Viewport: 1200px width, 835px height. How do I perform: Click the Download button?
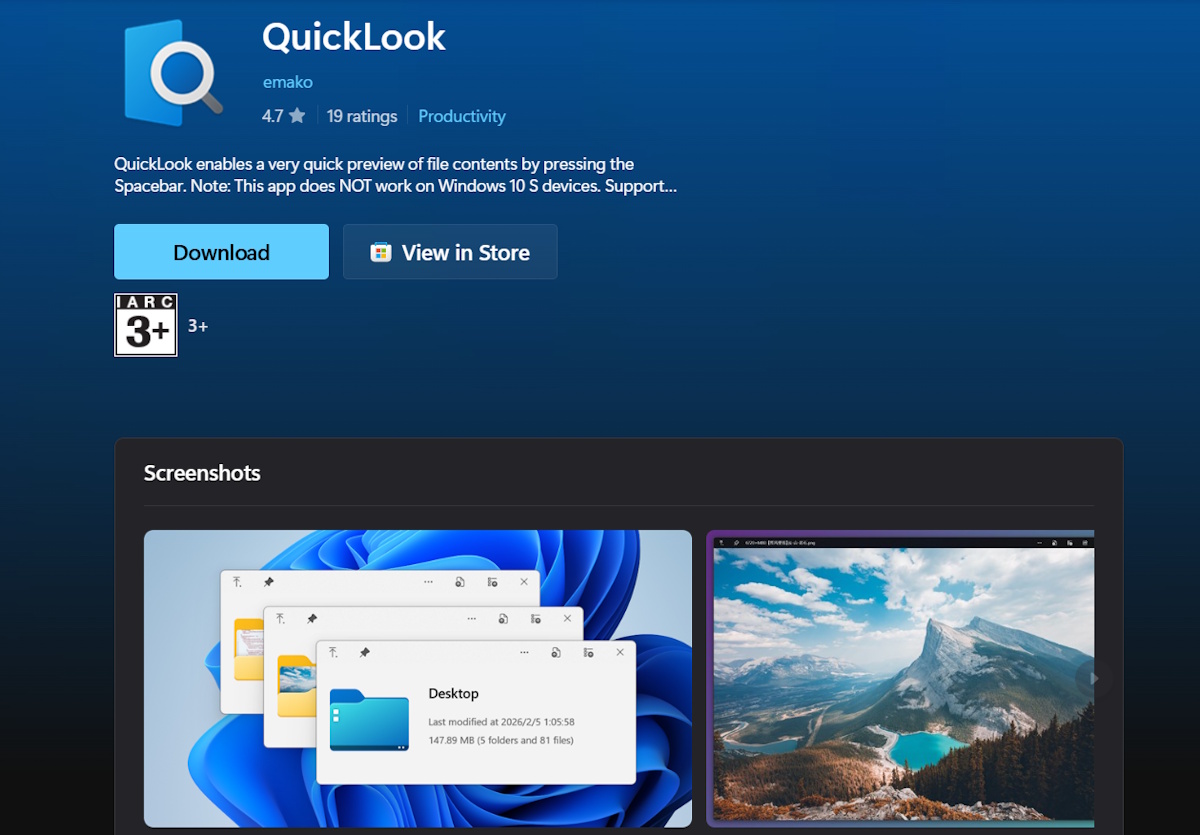click(221, 252)
